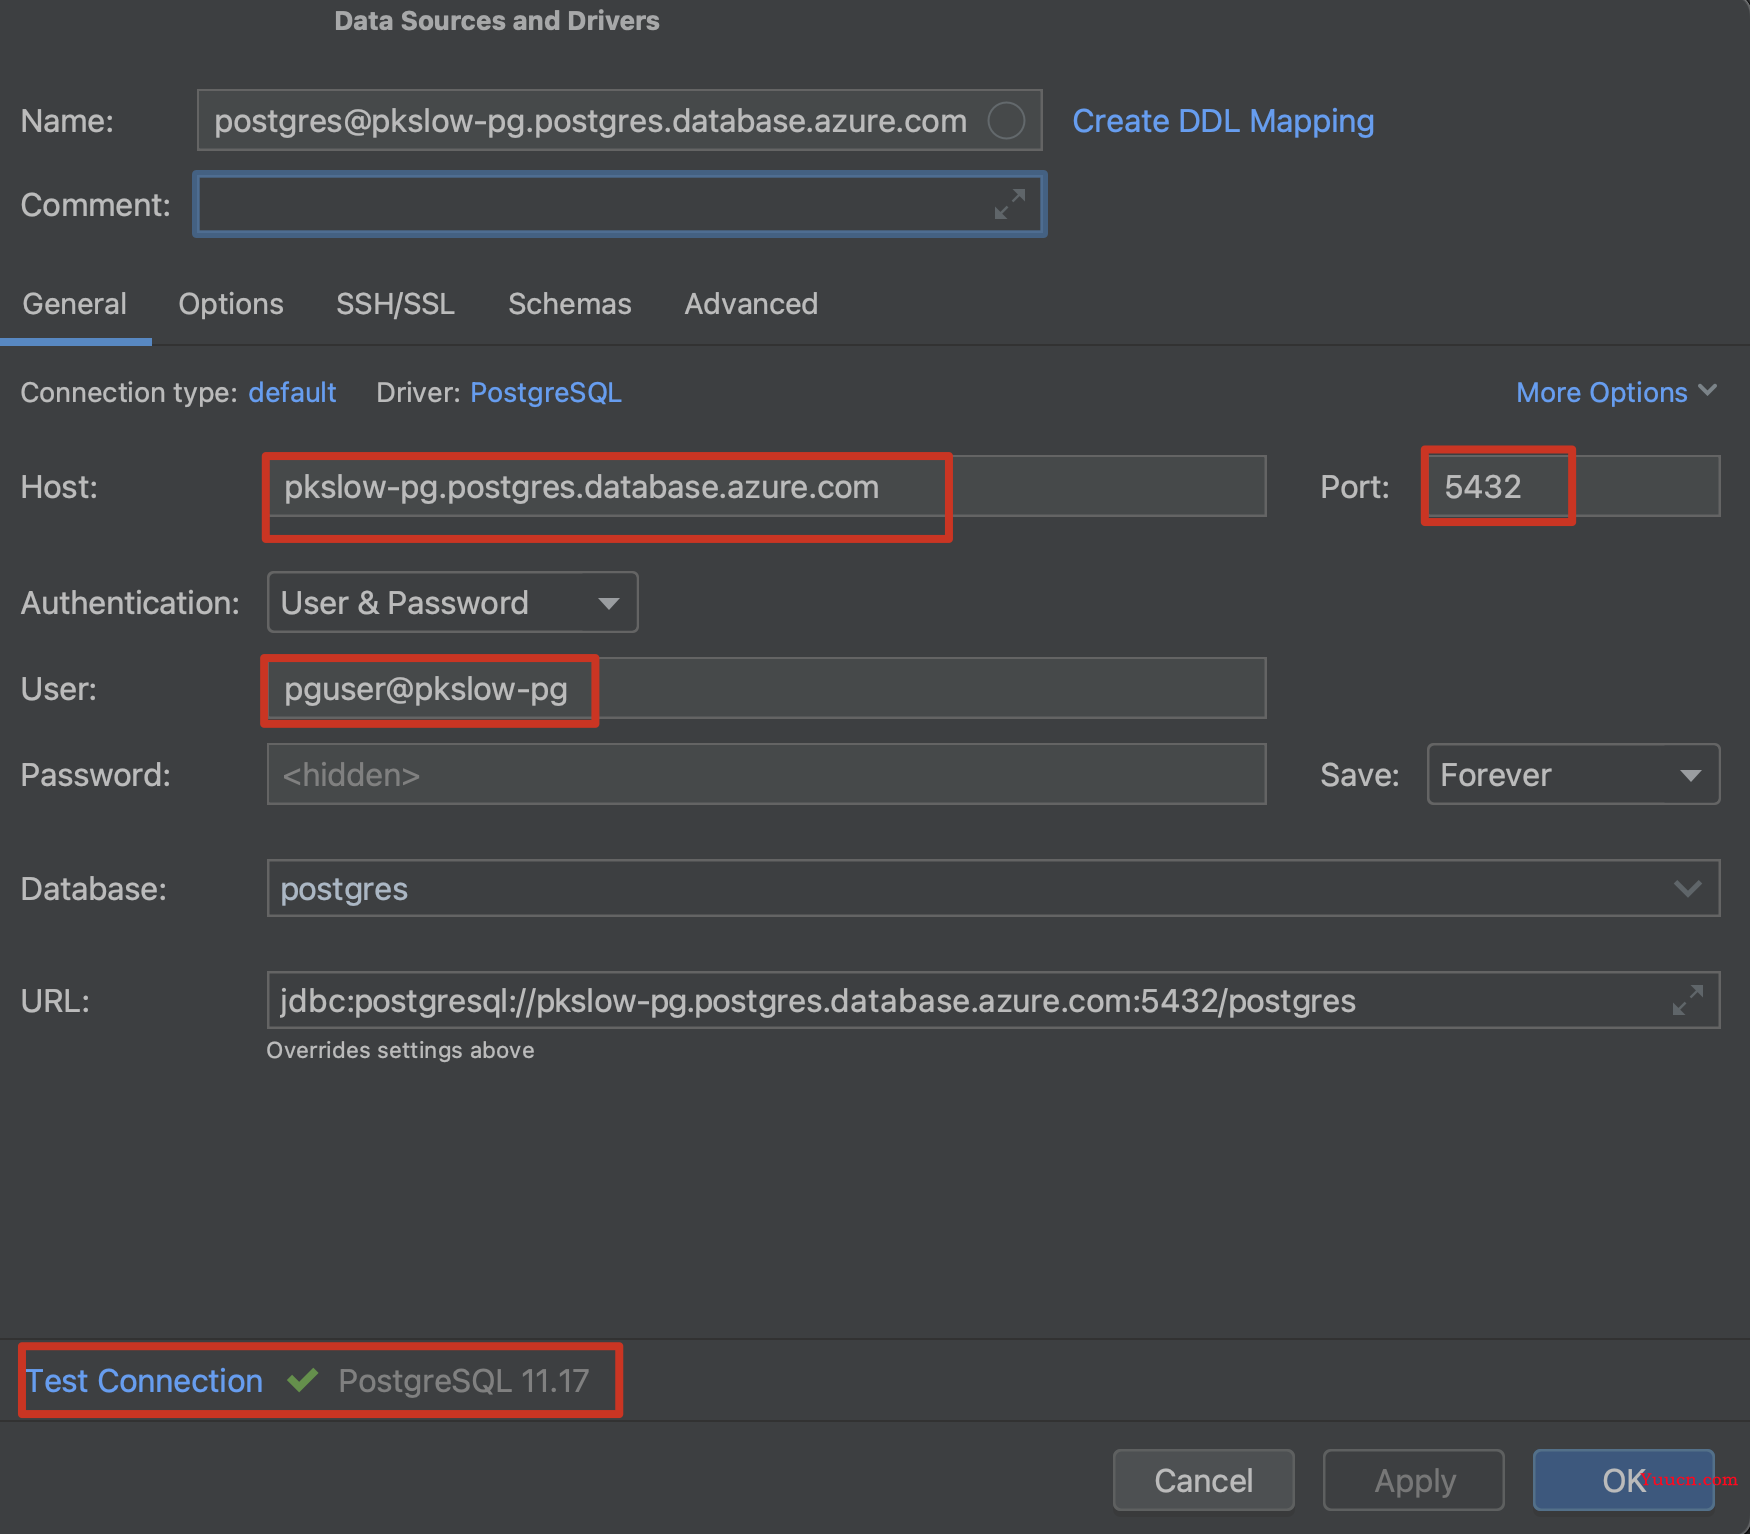Viewport: 1750px width, 1534px height.
Task: Open the Authentication dropdown
Action: [452, 602]
